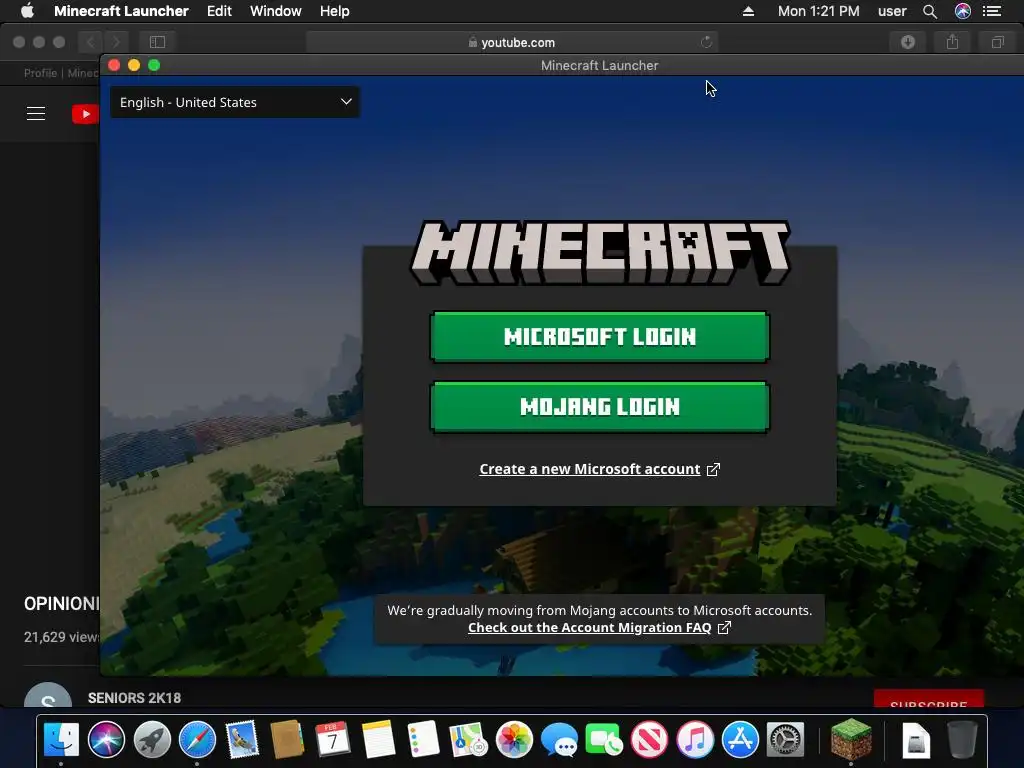Close the Minecraft Launcher window
This screenshot has height=768, width=1024.
[114, 65]
